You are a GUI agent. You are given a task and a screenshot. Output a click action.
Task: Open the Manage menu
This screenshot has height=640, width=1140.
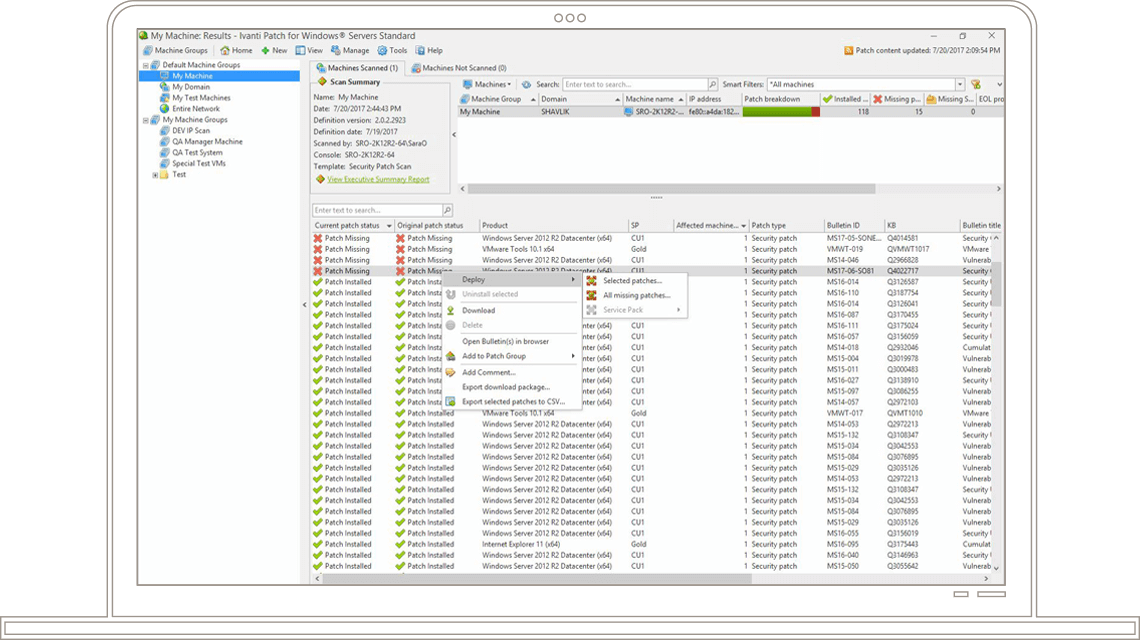350,51
